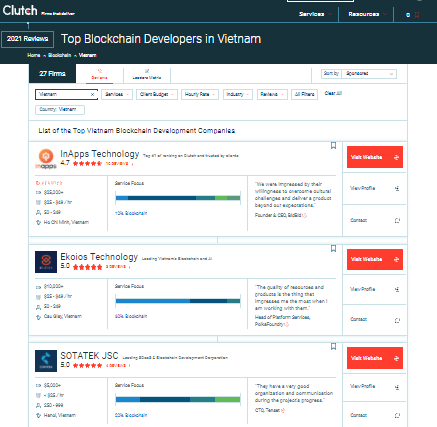Screen dimensions: 437x427
Task: Expand the Industry filter
Action: [x=238, y=94]
